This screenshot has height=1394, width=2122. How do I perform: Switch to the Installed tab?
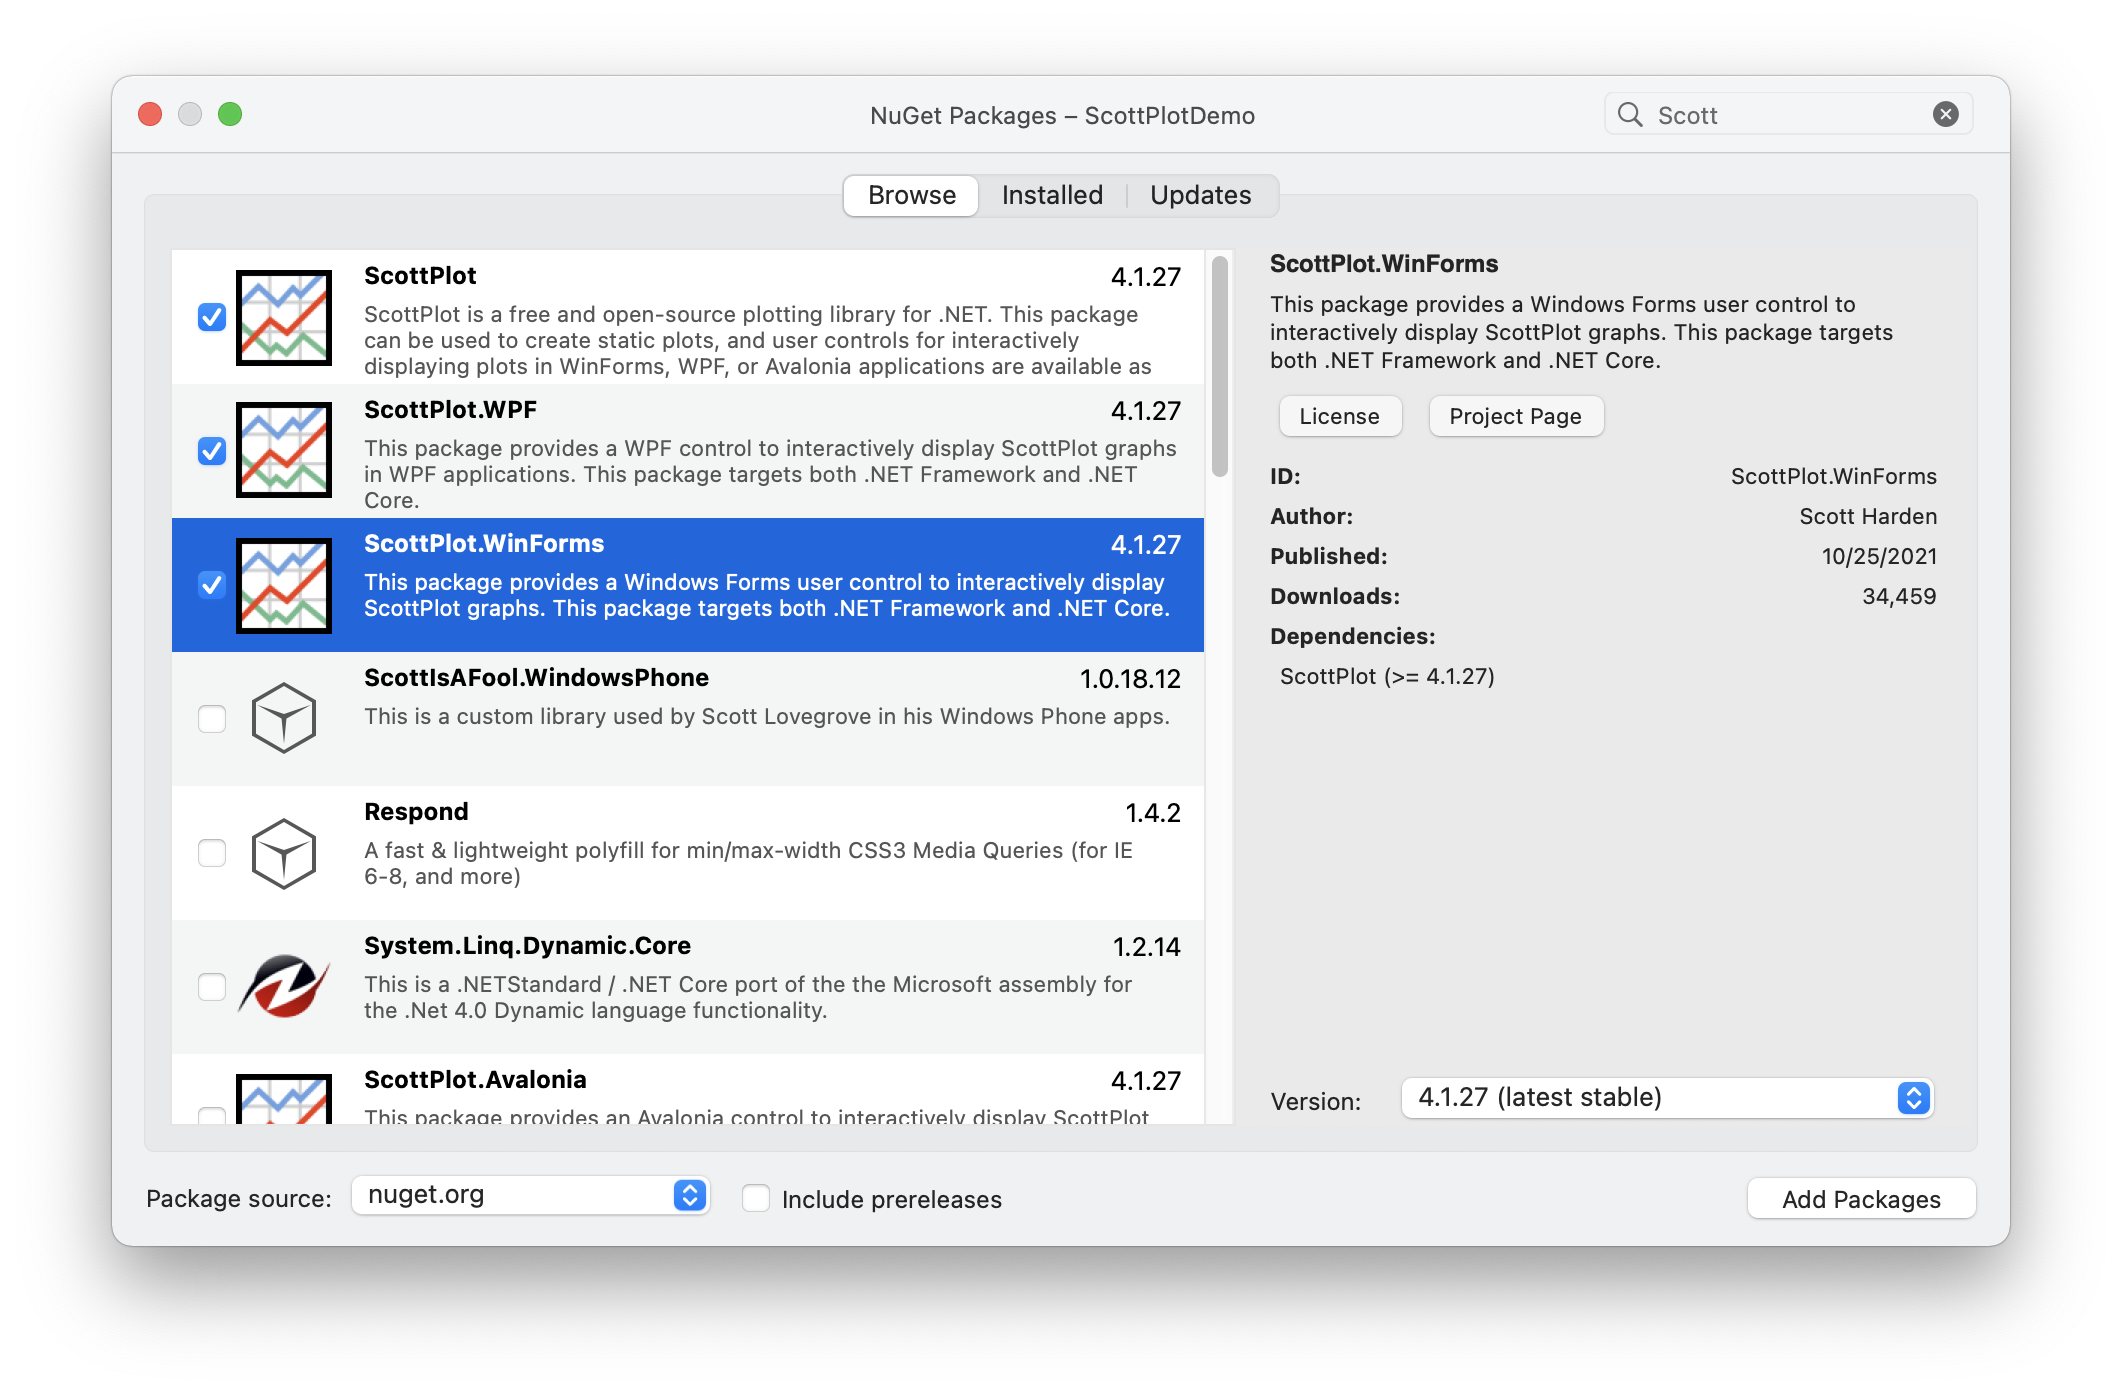1052,195
